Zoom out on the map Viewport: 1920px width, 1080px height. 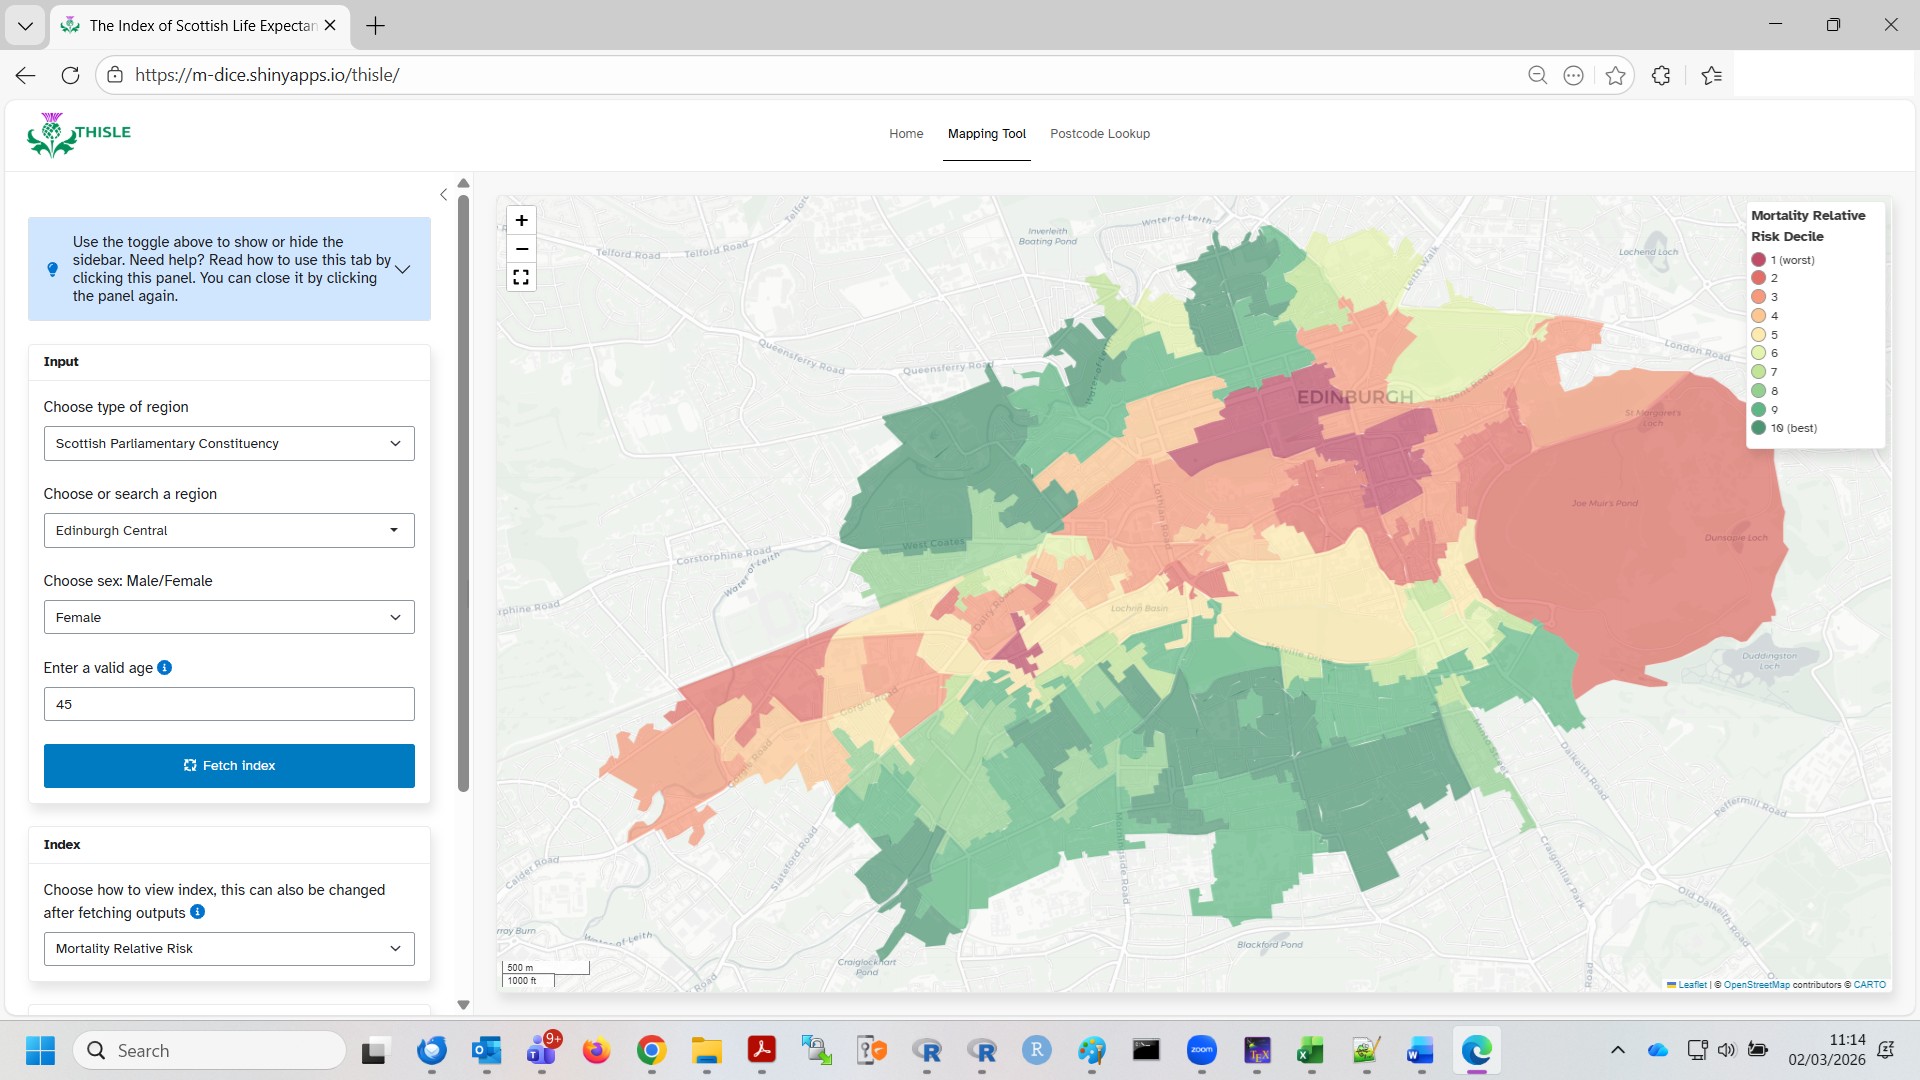(520, 249)
